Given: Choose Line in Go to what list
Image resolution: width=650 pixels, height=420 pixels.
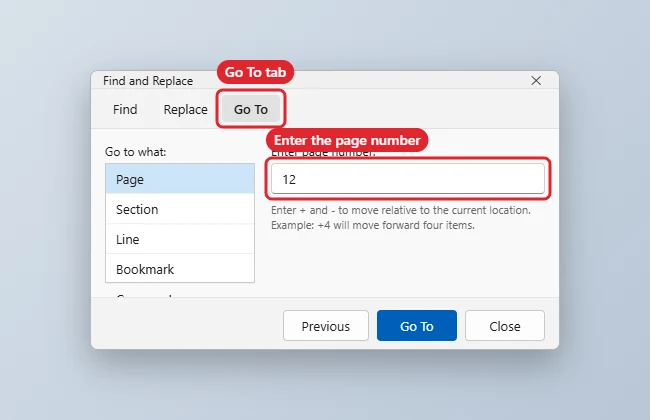Looking at the screenshot, I should pyautogui.click(x=180, y=239).
